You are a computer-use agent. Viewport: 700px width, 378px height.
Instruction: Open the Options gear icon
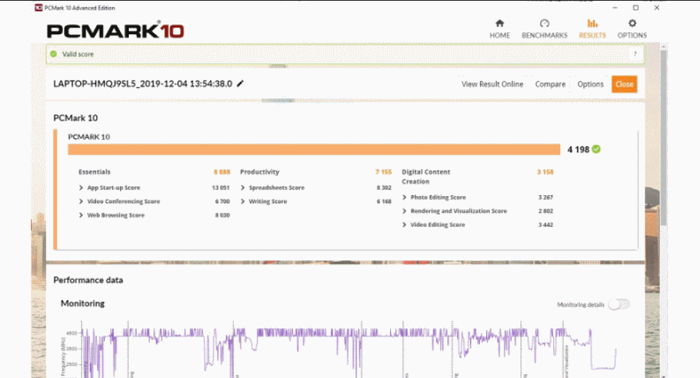pos(632,23)
